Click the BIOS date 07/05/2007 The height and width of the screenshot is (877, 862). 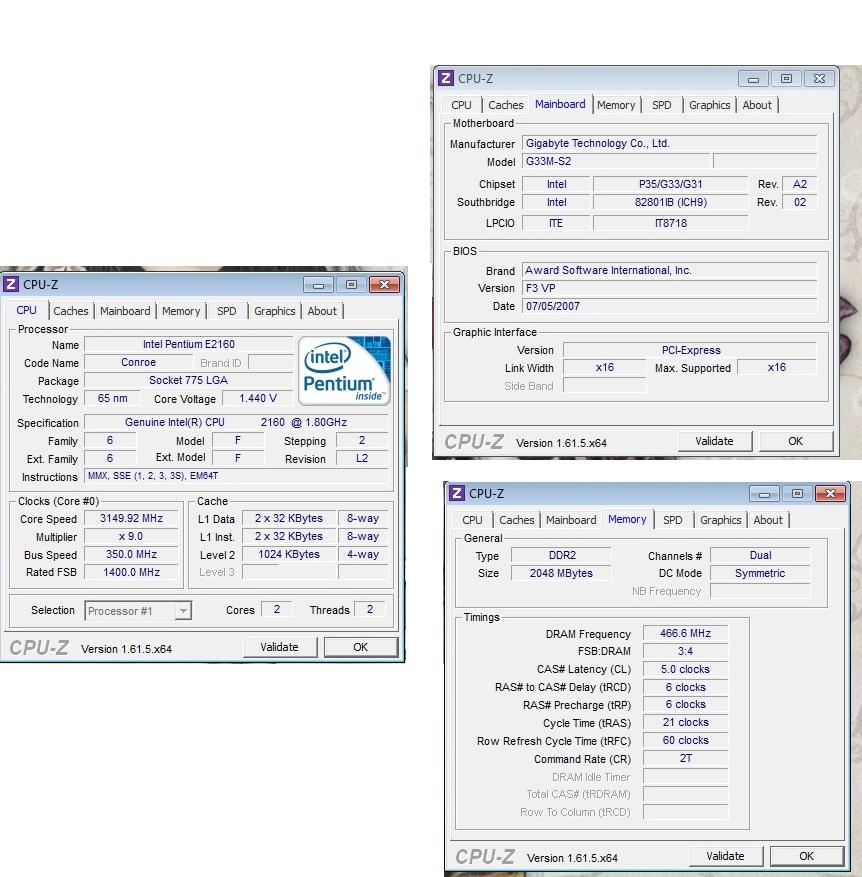click(x=670, y=306)
